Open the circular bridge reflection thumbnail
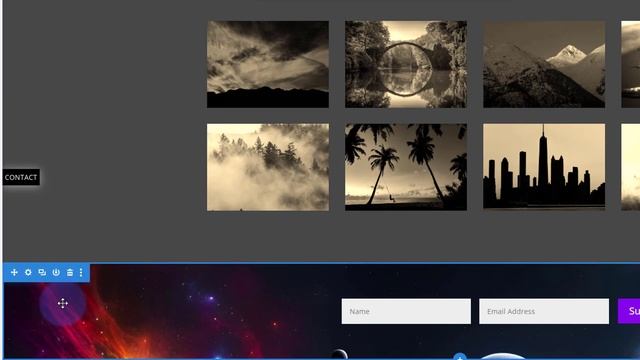The width and height of the screenshot is (640, 360). (x=406, y=64)
